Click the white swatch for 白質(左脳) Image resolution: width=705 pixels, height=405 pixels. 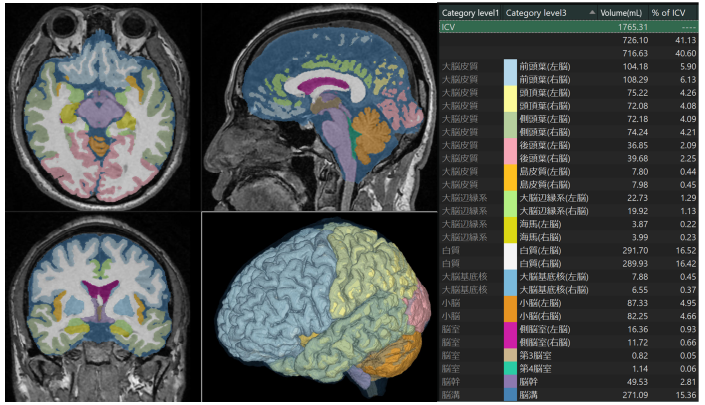click(x=510, y=250)
